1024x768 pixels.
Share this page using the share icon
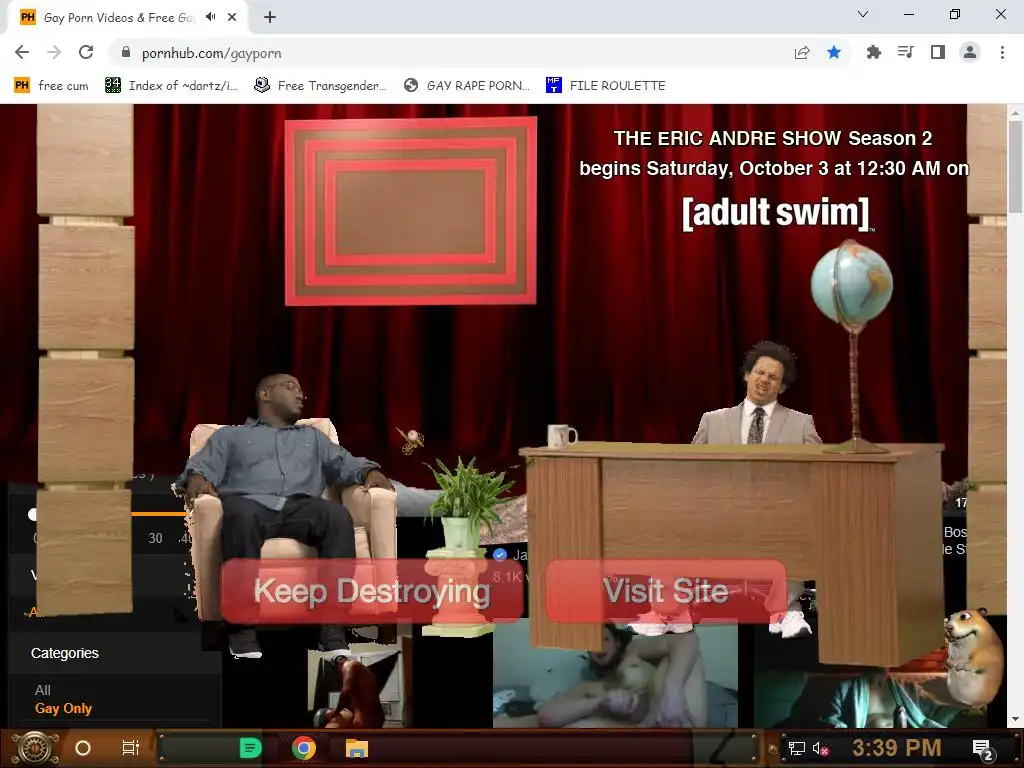[x=802, y=53]
